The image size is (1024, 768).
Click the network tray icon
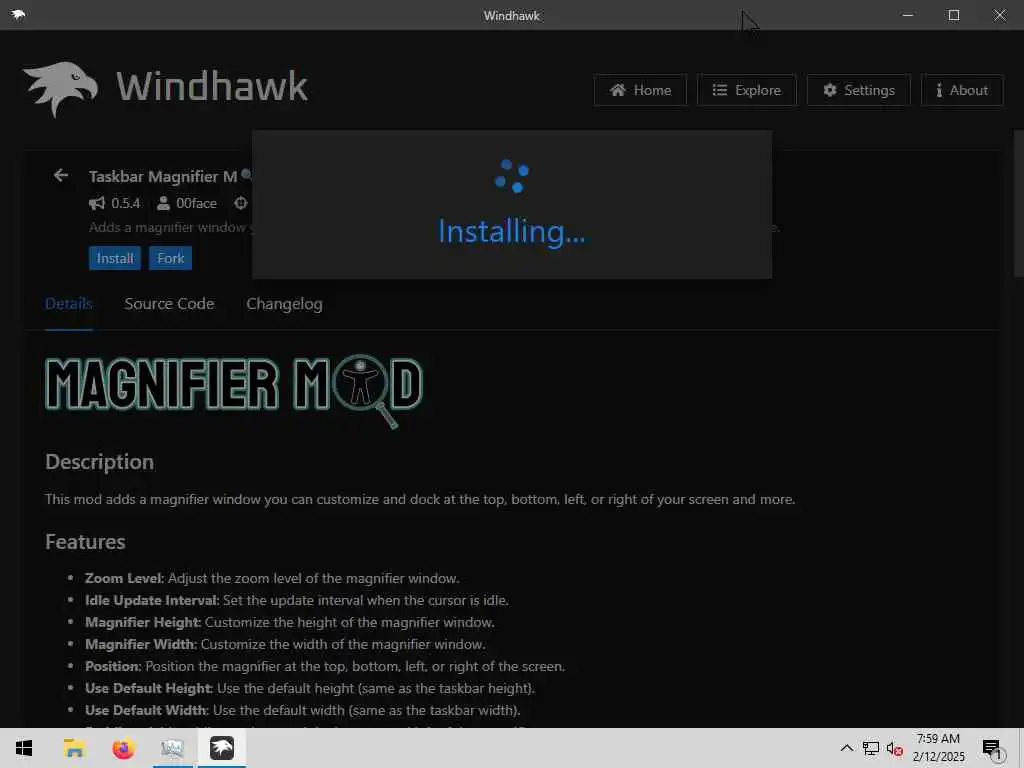click(x=871, y=748)
